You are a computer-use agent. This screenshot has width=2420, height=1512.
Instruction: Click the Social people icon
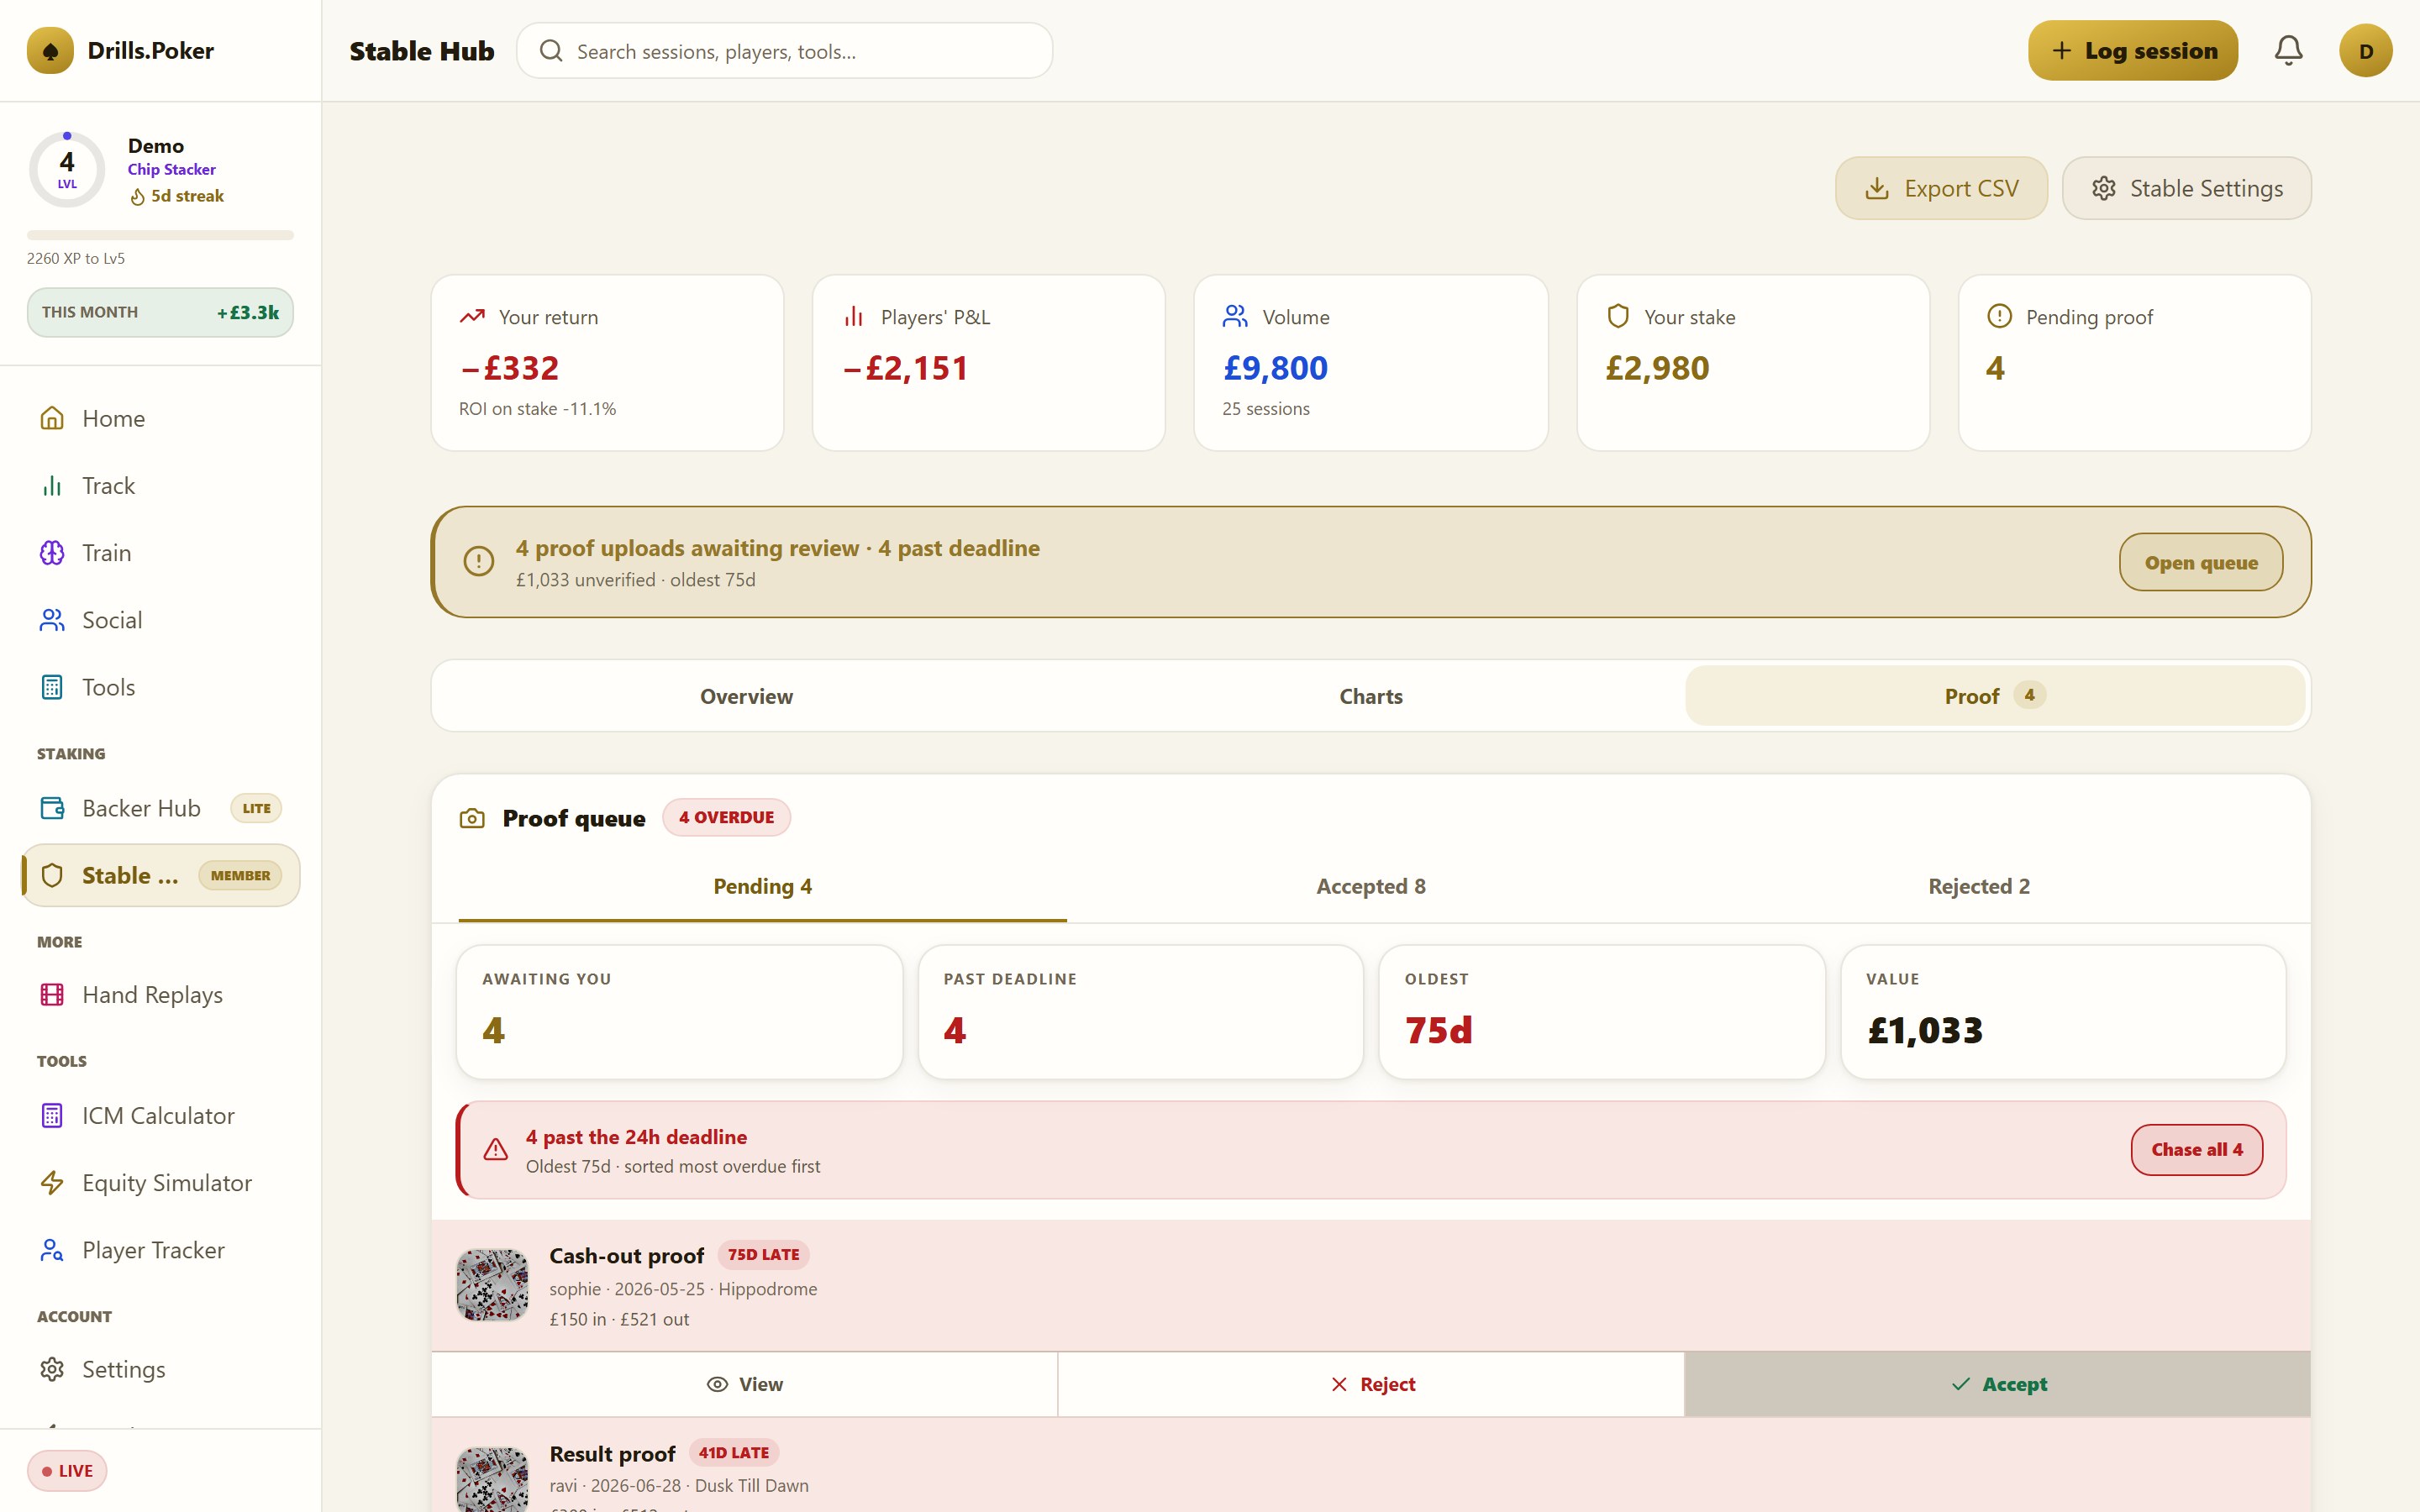point(52,620)
